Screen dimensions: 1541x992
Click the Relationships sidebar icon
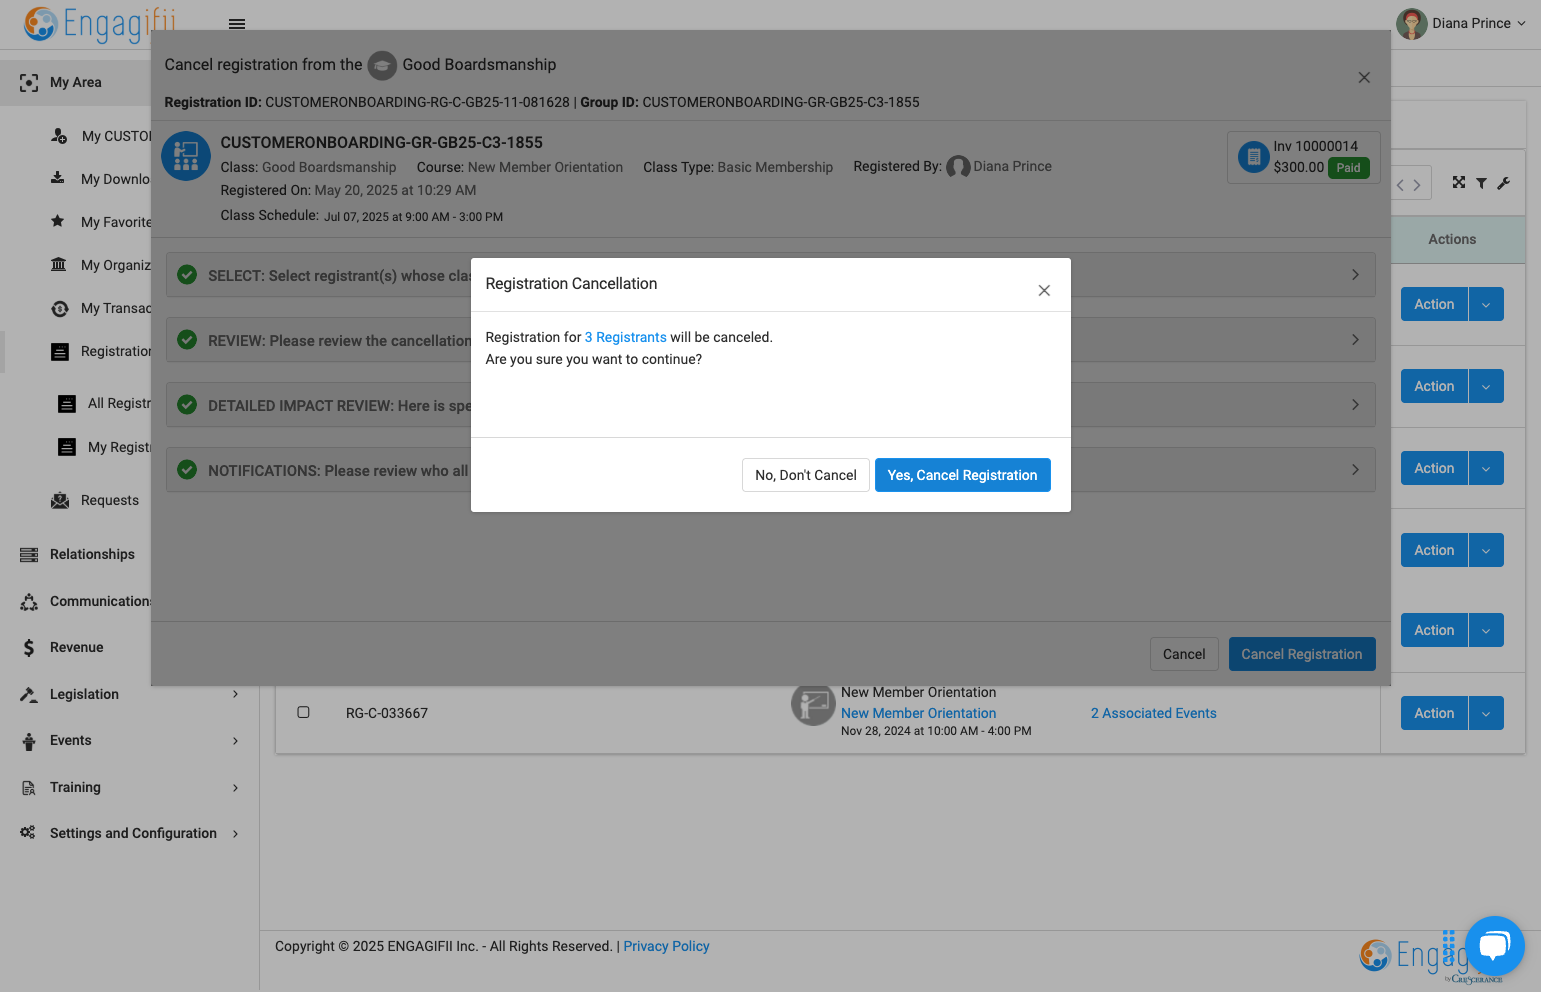click(29, 554)
